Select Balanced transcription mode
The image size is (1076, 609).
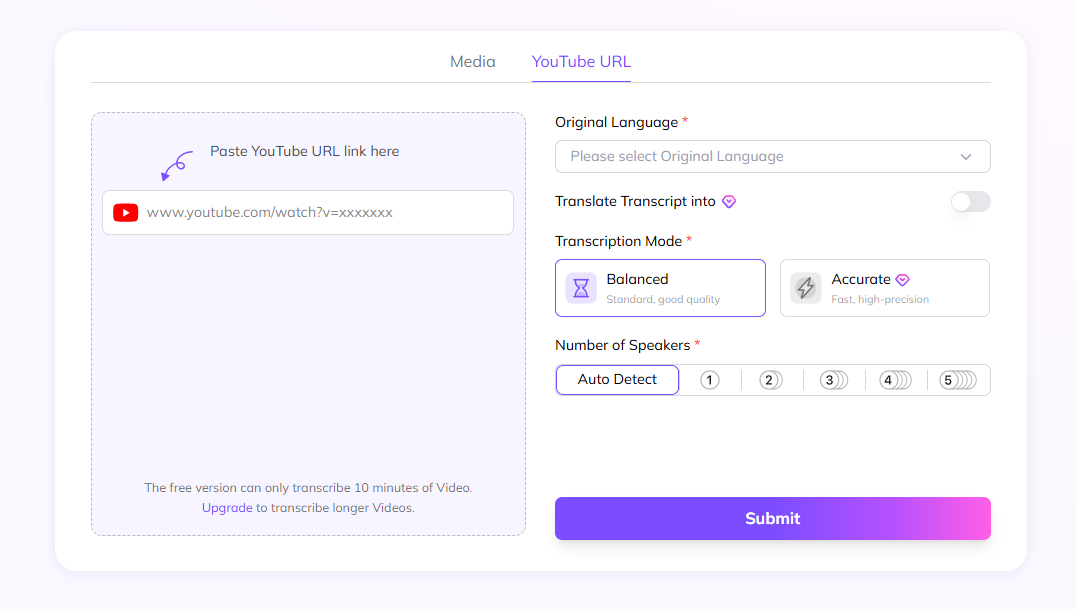(x=660, y=287)
